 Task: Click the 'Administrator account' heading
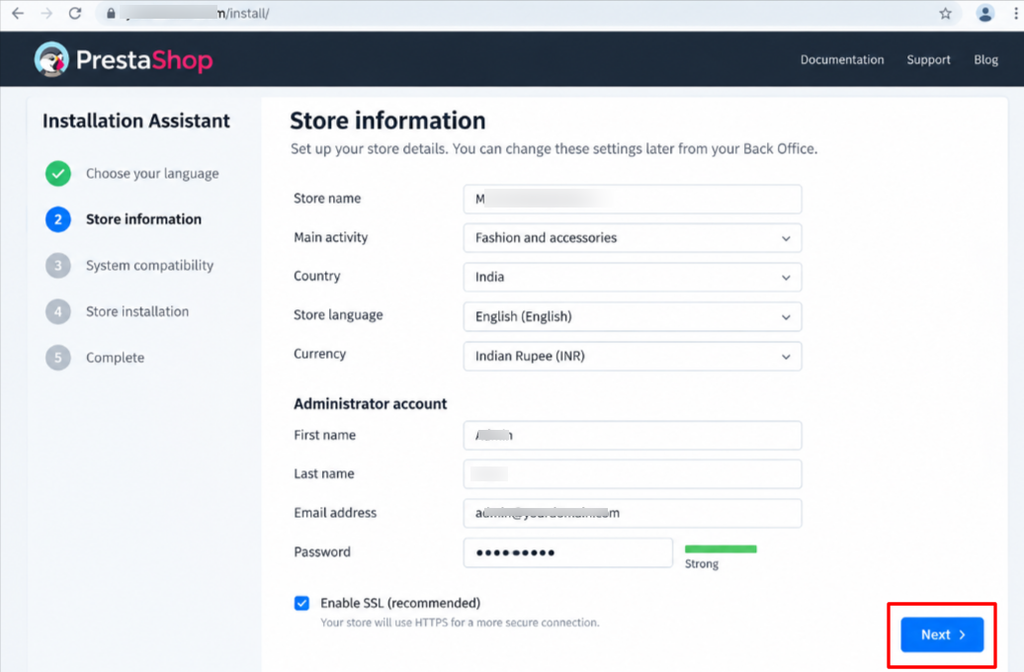pyautogui.click(x=370, y=404)
